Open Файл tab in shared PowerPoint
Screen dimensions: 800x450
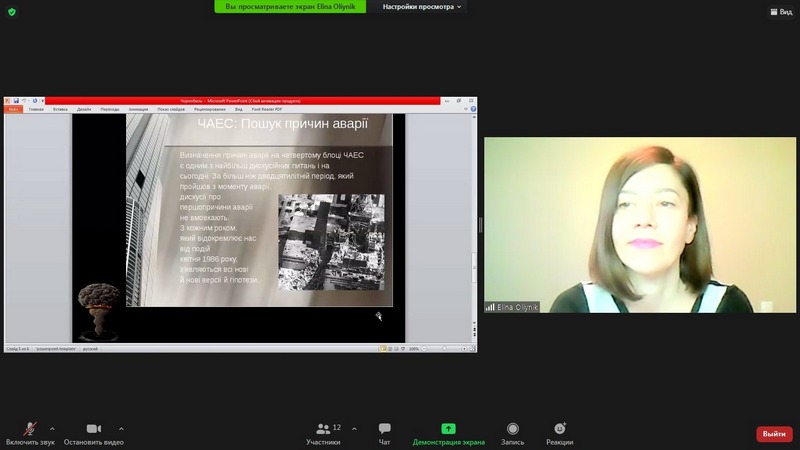[x=13, y=109]
